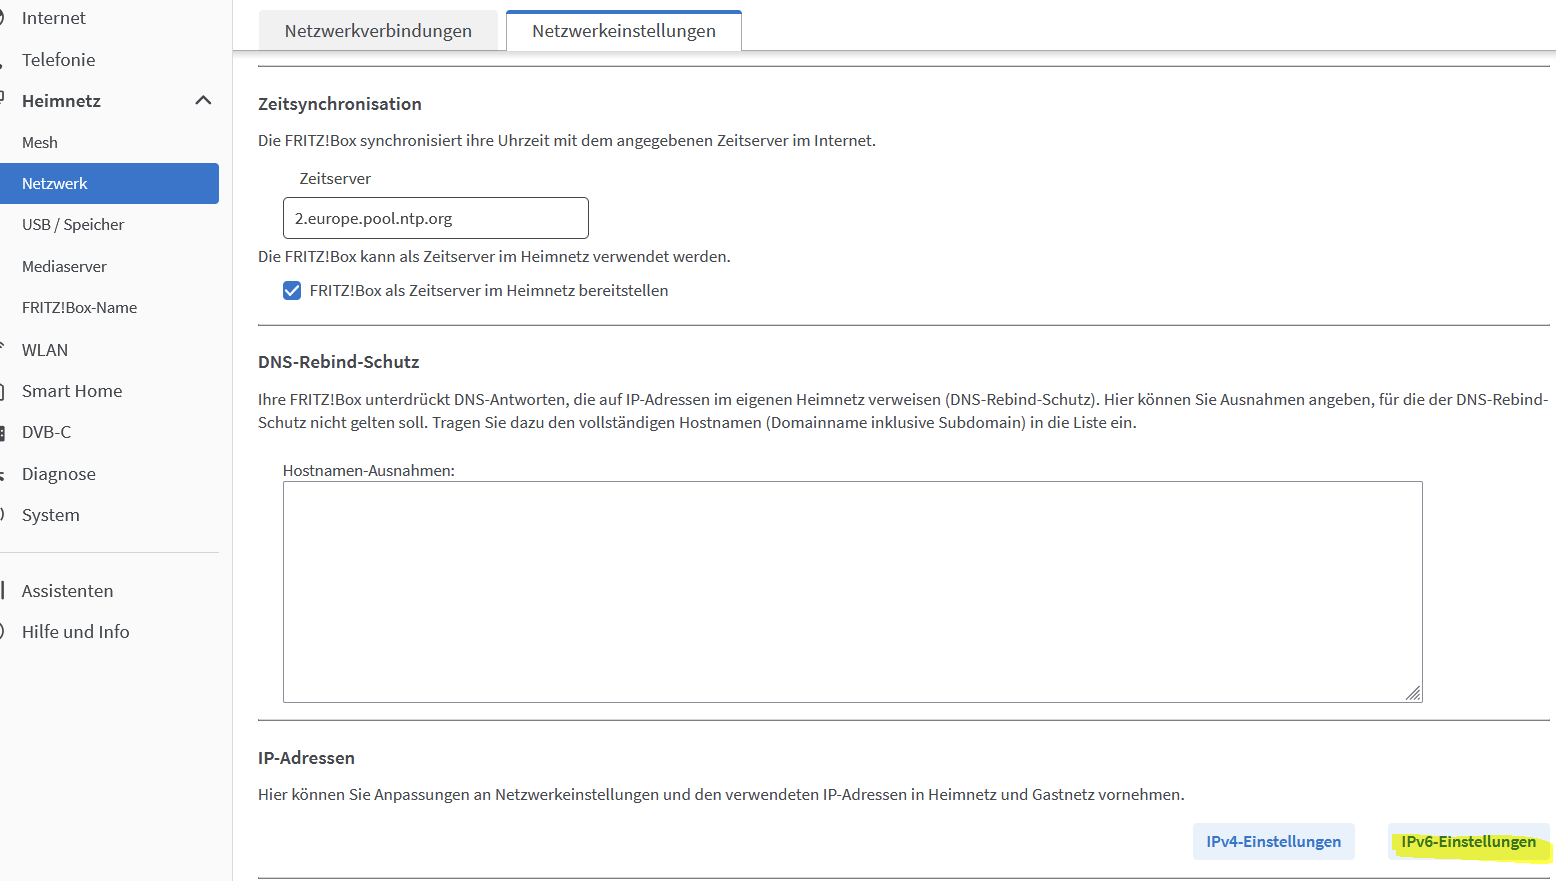Click the Zeitserver label

click(x=335, y=179)
